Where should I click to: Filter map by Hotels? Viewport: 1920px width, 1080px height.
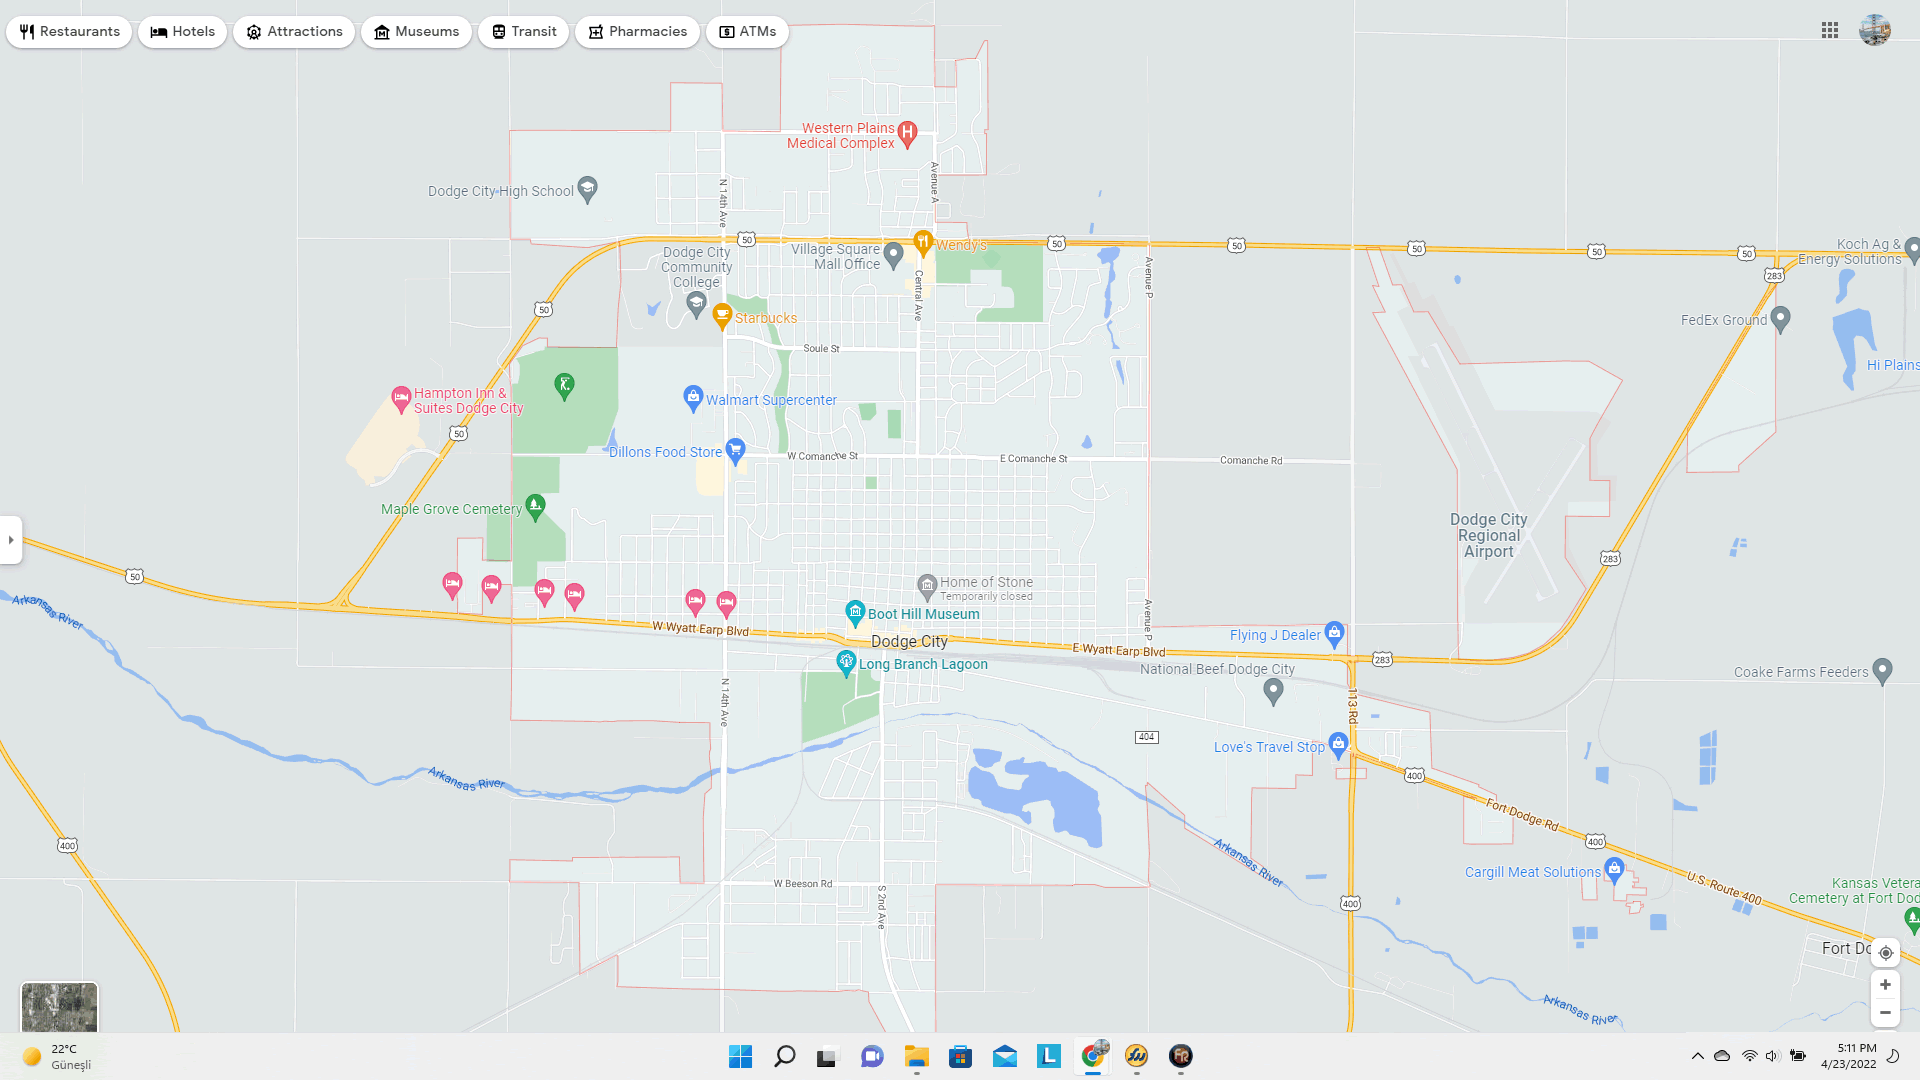(183, 32)
